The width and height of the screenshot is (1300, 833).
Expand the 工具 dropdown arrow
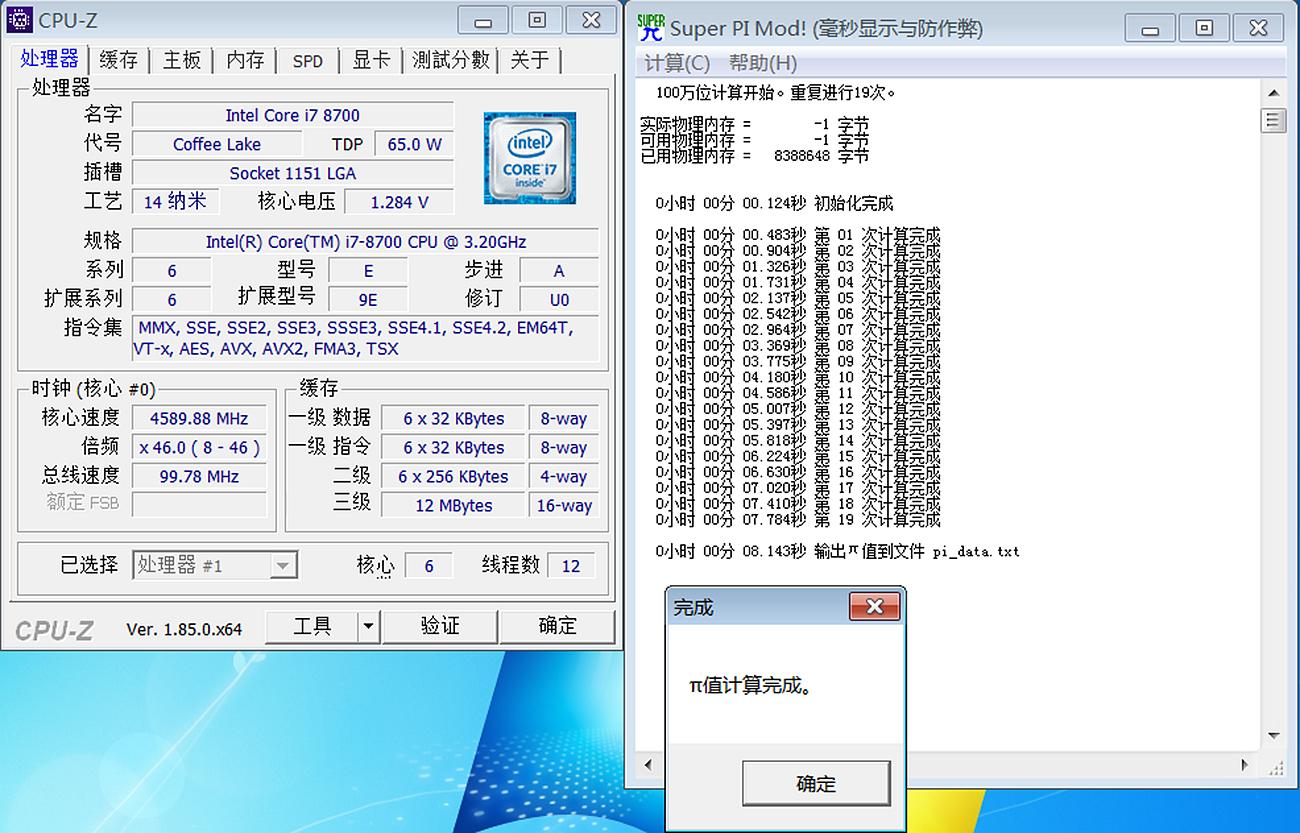[368, 626]
